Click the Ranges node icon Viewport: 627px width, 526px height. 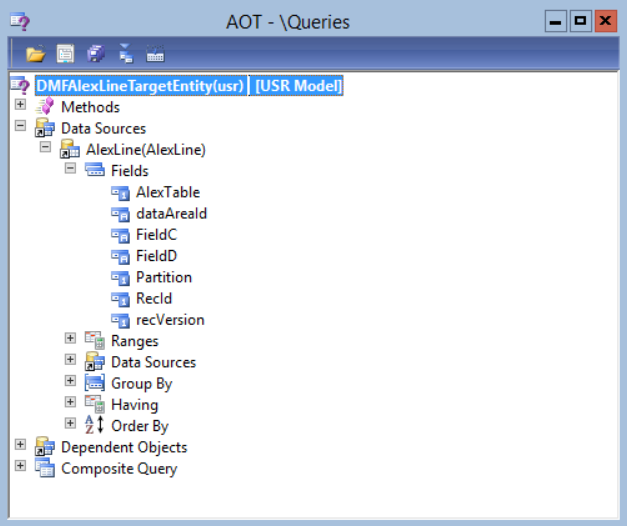(x=95, y=340)
